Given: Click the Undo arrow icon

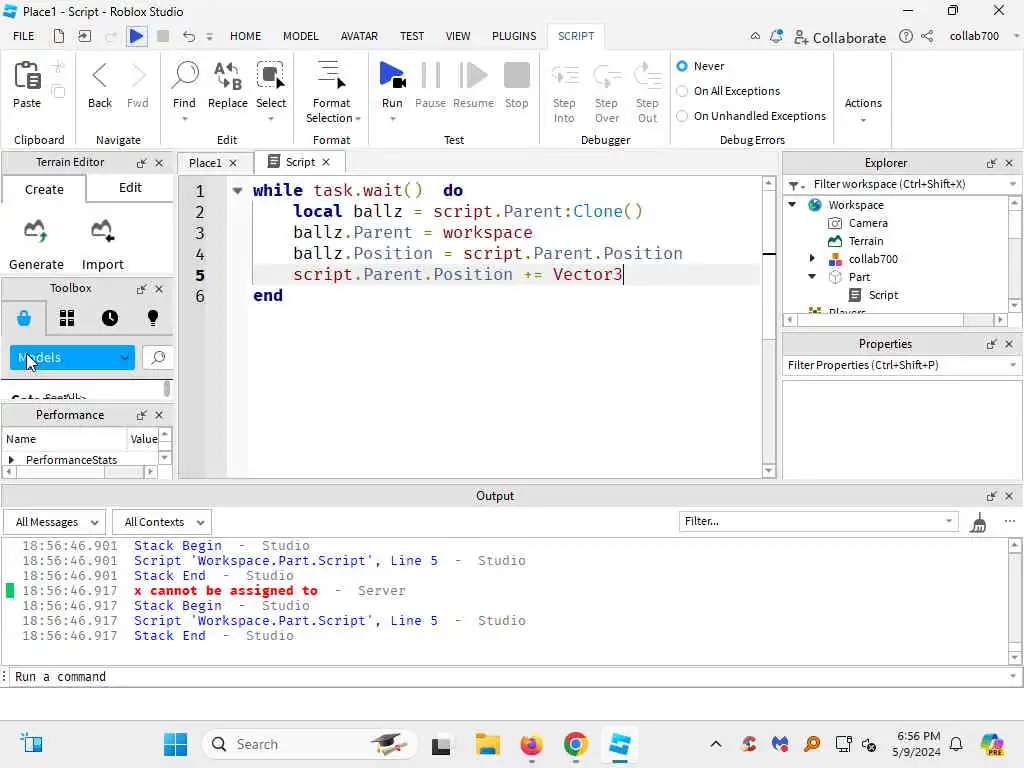Looking at the screenshot, I should [x=189, y=36].
